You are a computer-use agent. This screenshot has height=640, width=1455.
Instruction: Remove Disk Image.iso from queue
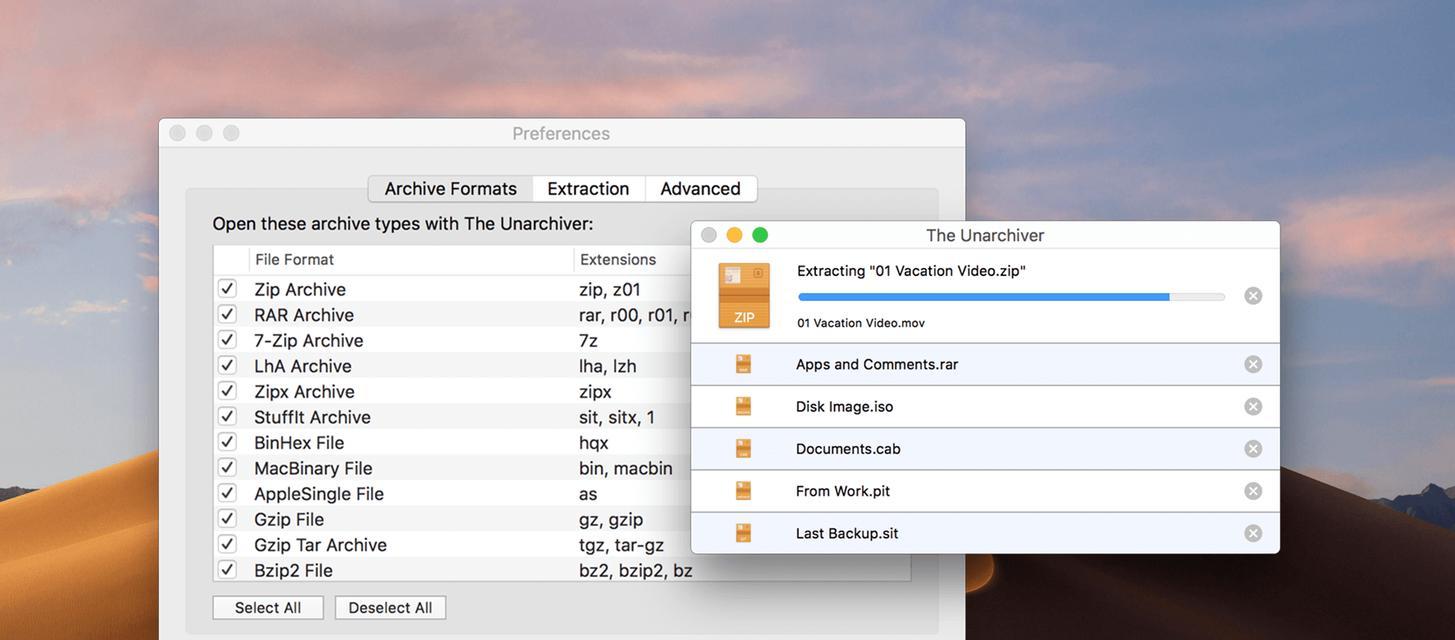pyautogui.click(x=1253, y=406)
